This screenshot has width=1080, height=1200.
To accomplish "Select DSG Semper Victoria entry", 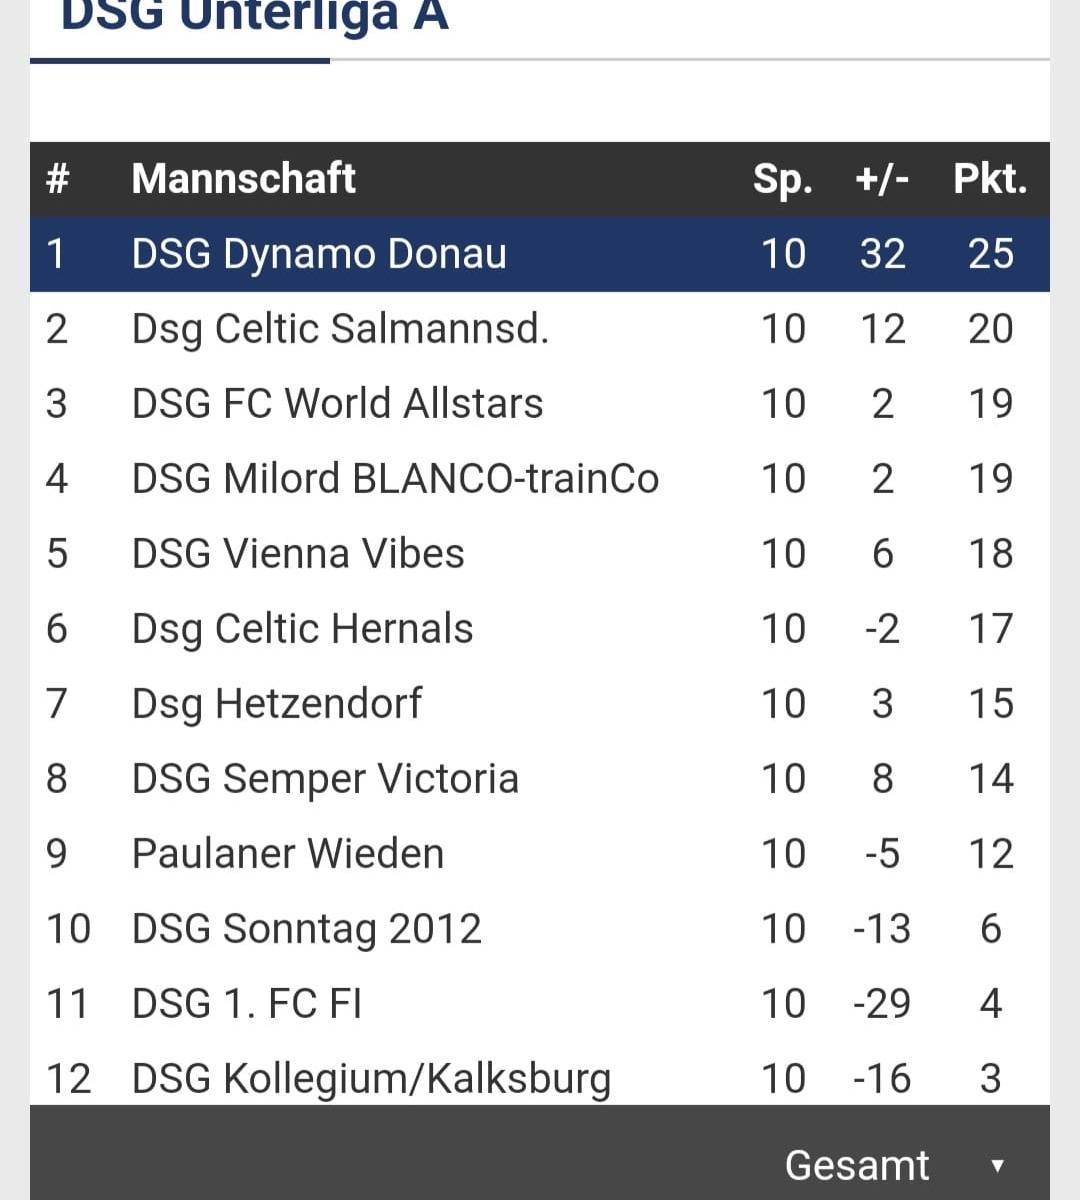I will tap(325, 779).
